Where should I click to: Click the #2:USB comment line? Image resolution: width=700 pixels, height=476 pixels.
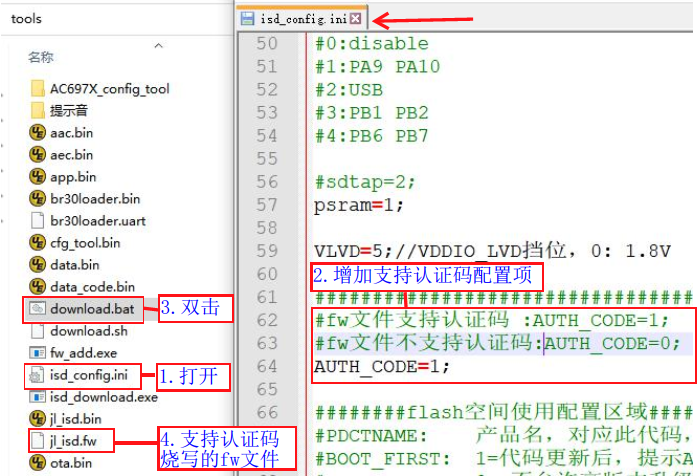click(x=349, y=90)
